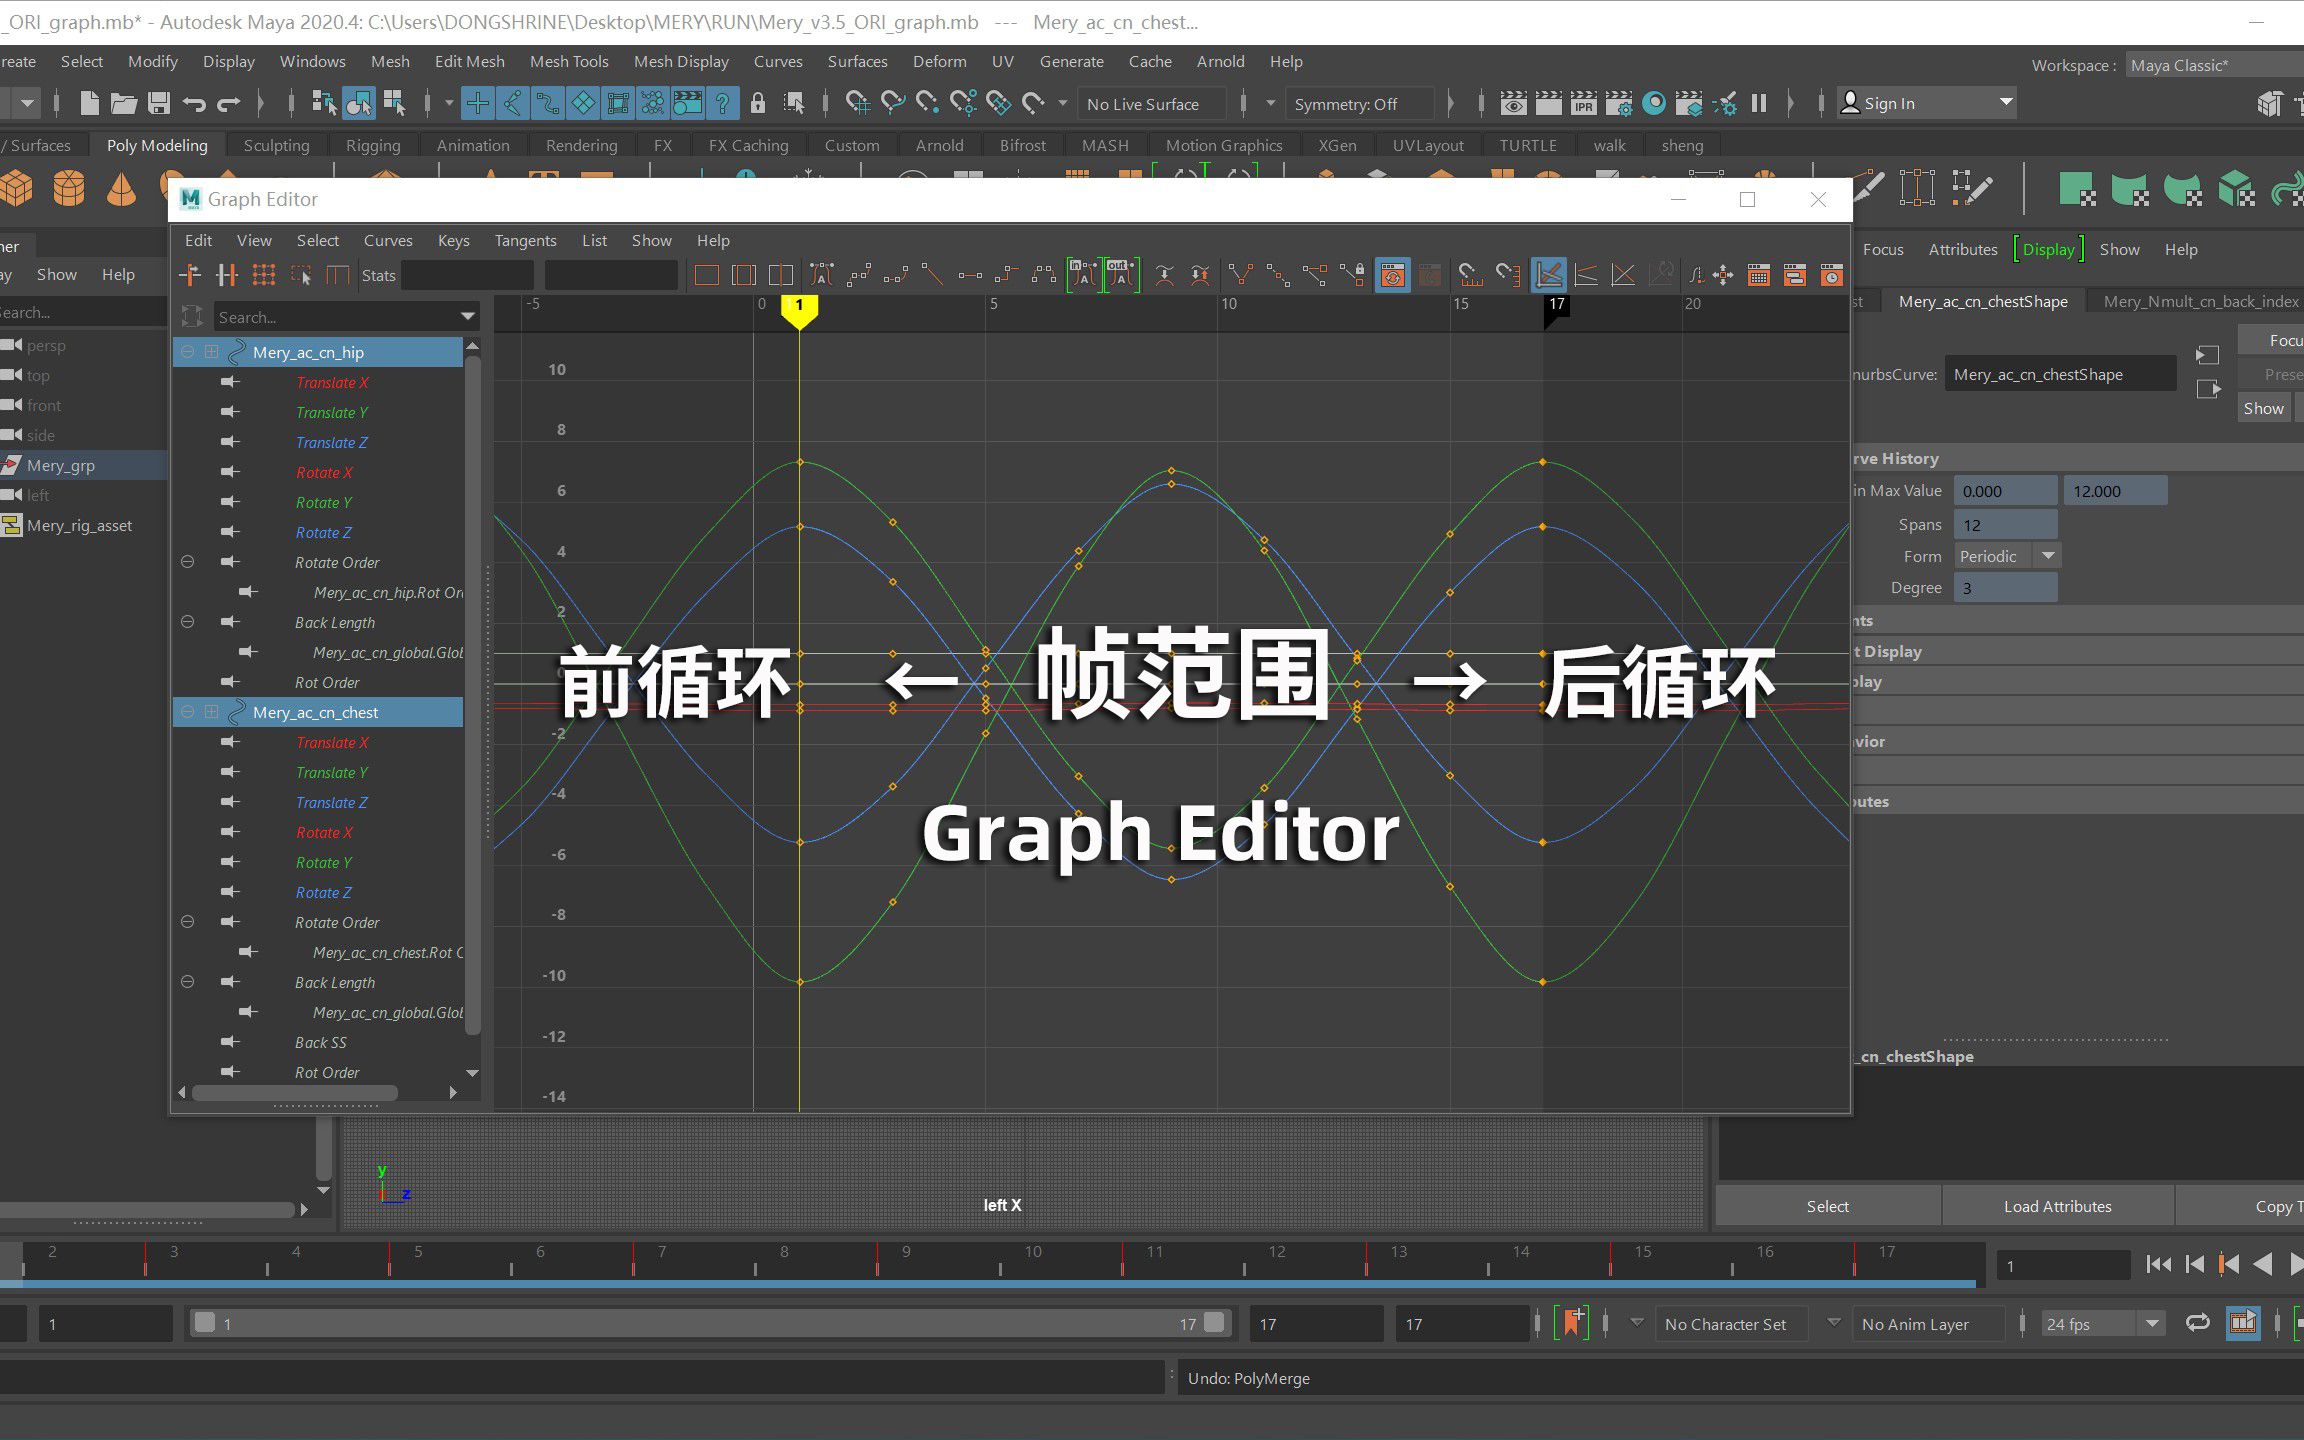Viewport: 2304px width, 1440px height.
Task: Switch to the Mery_ac_cn_chestShape tab
Action: tap(1984, 301)
